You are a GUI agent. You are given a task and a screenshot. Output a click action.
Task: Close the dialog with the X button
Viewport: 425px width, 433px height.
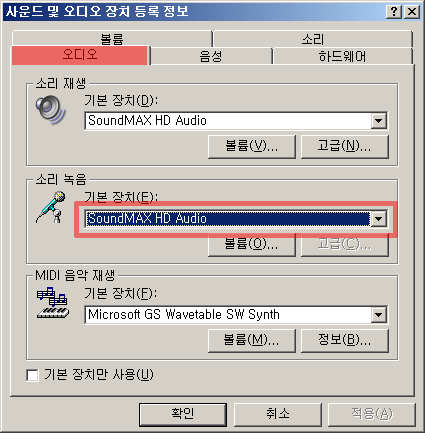[412, 12]
